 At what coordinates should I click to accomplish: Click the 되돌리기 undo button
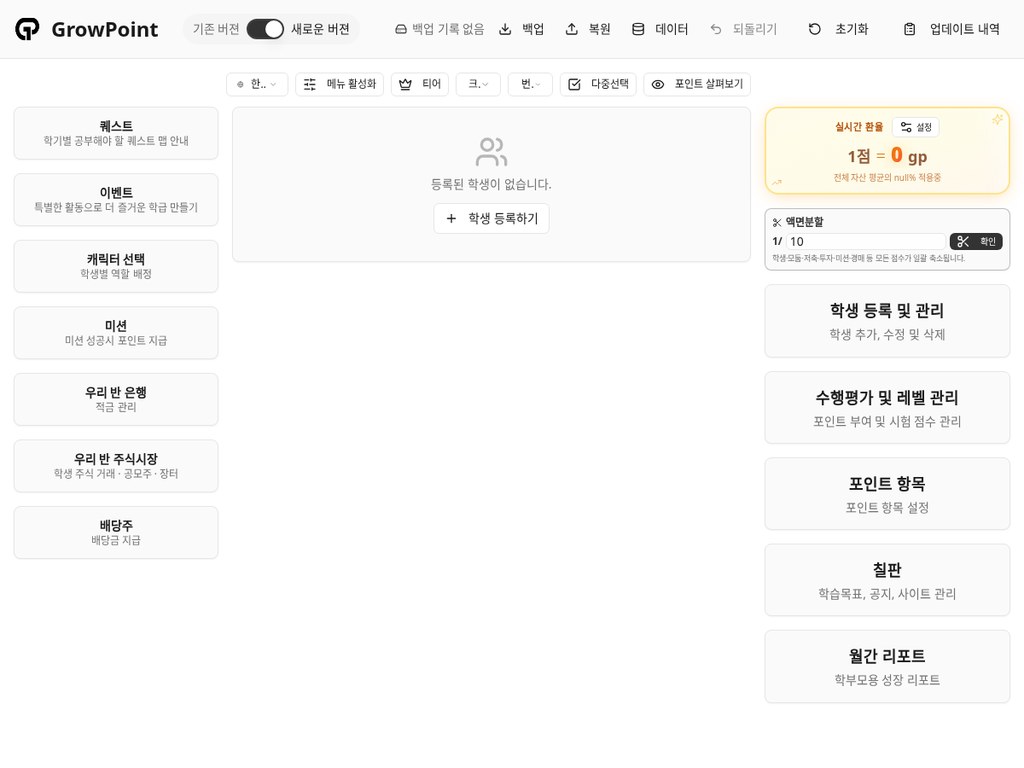(x=744, y=29)
